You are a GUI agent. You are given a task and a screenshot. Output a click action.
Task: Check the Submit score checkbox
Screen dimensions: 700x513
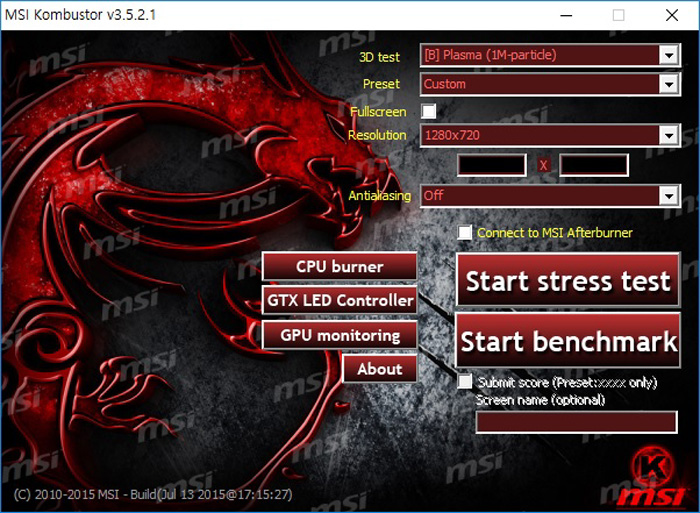pyautogui.click(x=465, y=382)
